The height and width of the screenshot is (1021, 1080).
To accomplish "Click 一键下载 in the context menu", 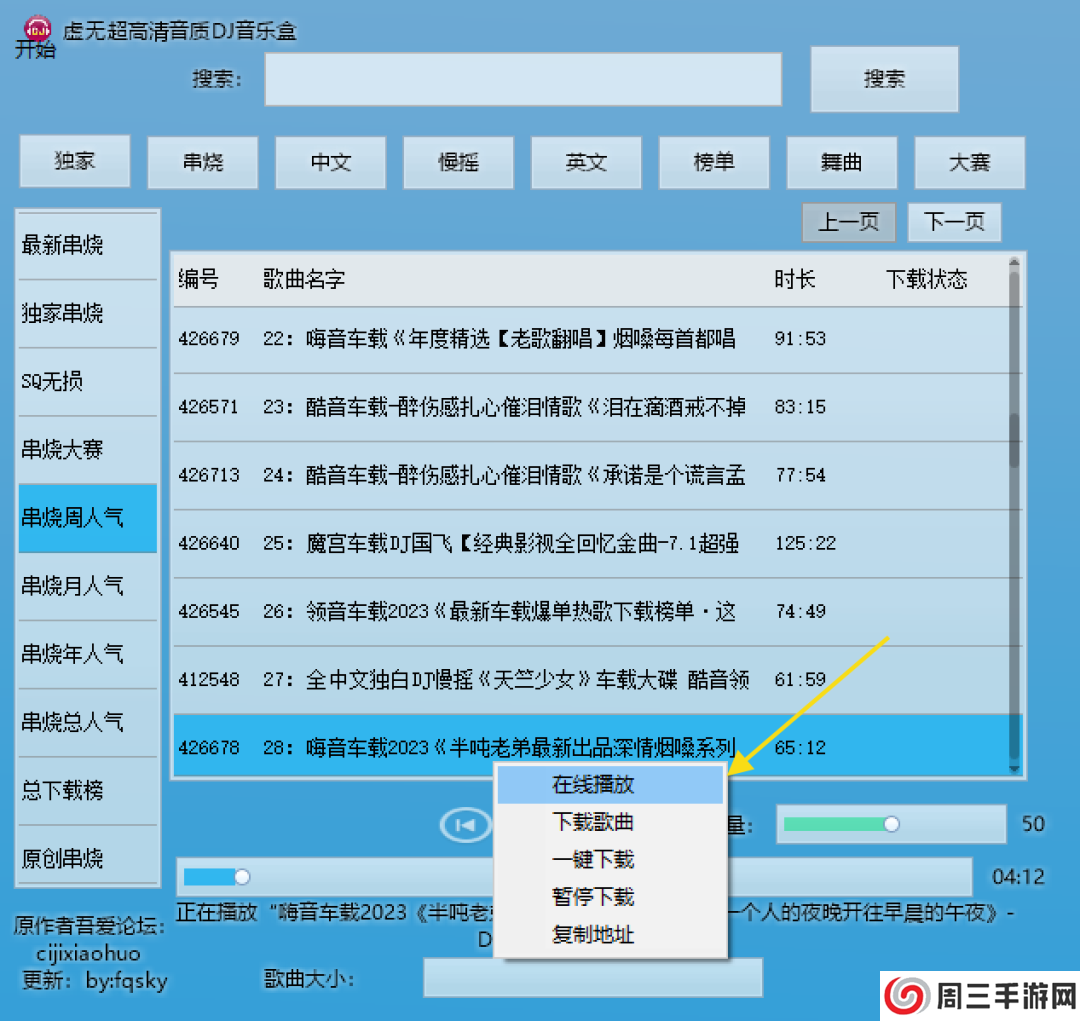I will point(594,860).
